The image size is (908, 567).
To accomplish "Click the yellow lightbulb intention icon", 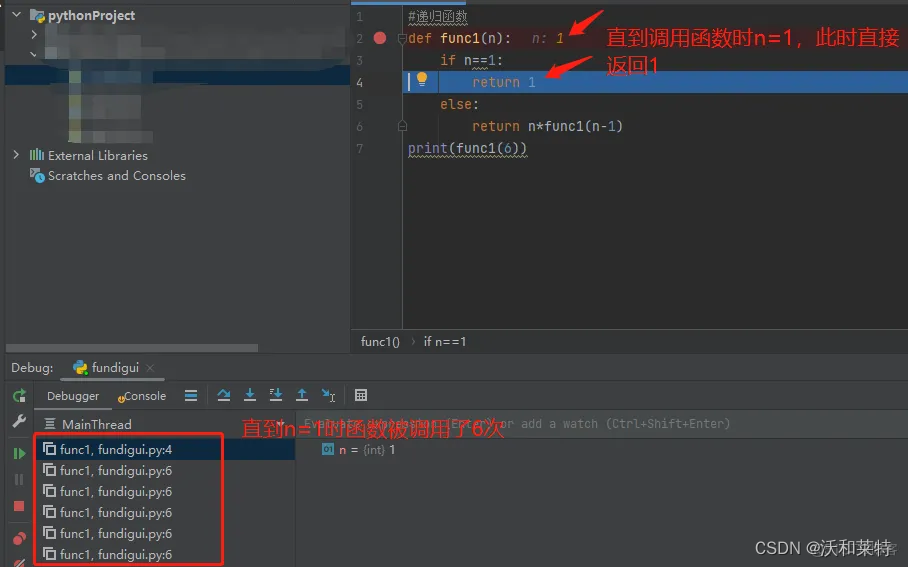I will coord(422,79).
